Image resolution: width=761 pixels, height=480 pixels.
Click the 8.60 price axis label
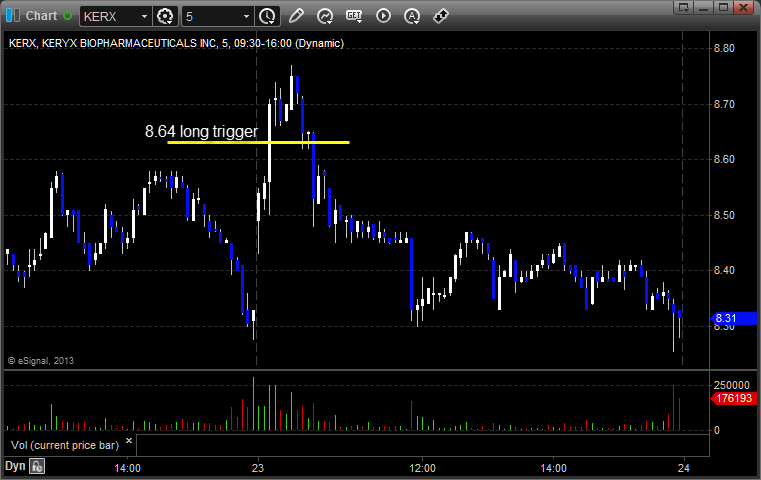724,159
